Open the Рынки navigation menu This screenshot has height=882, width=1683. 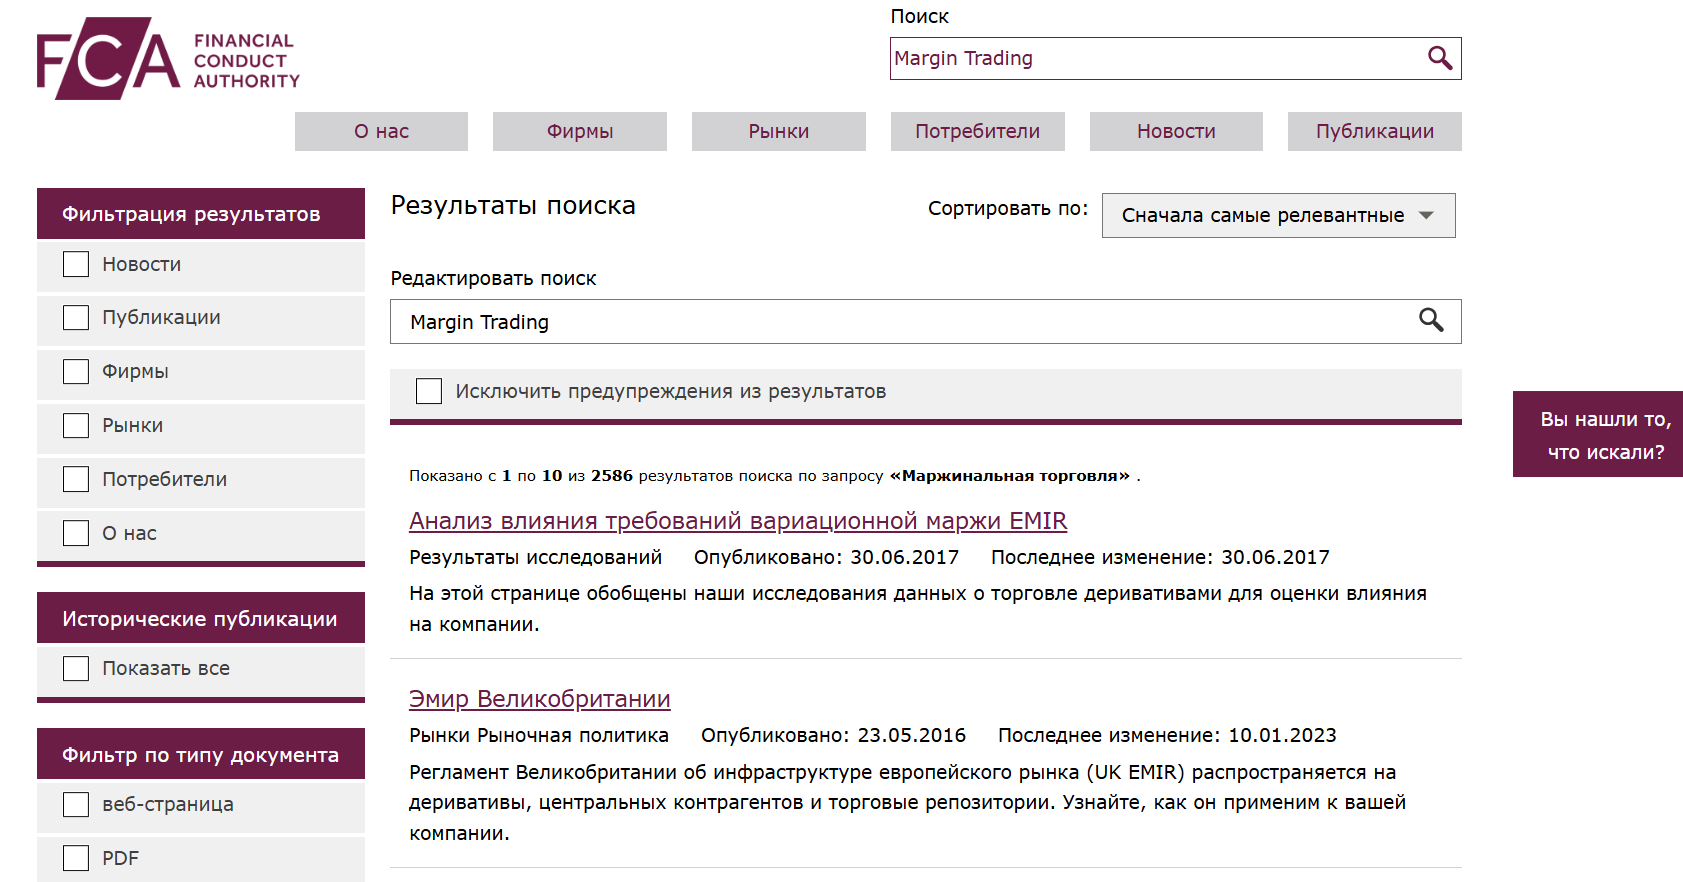[779, 131]
